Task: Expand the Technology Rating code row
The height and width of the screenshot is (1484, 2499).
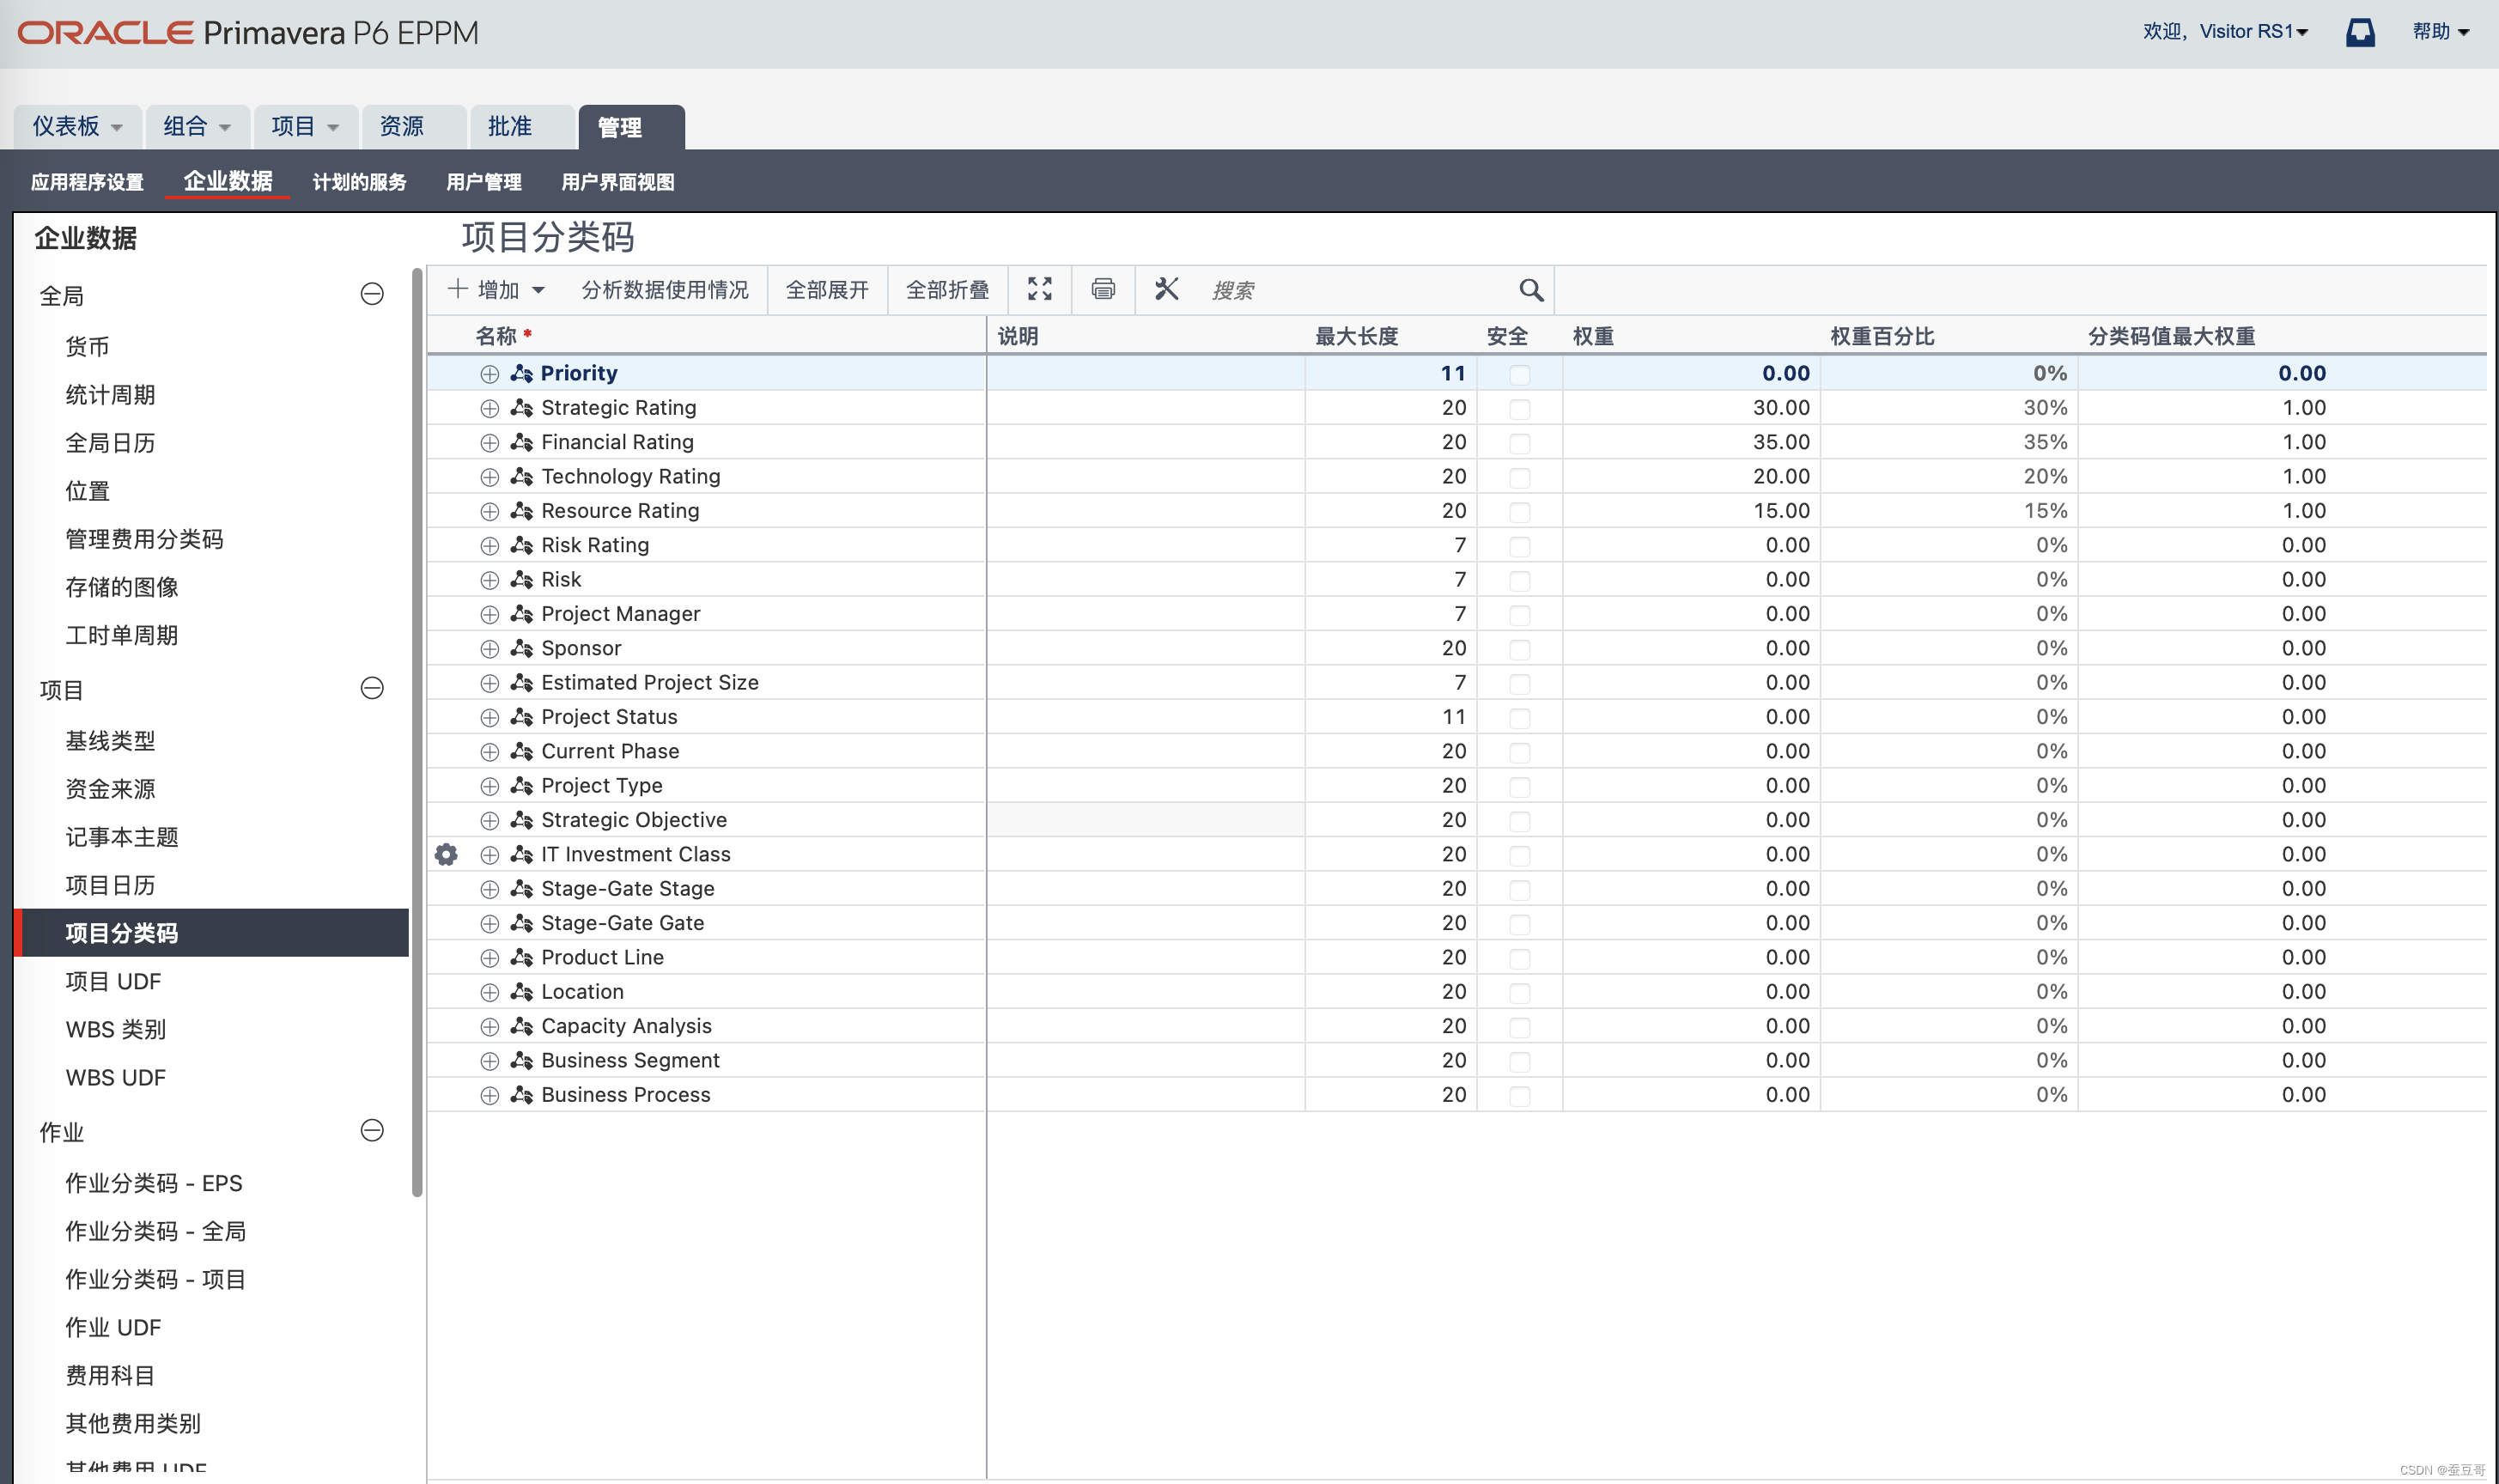Action: tap(489, 477)
